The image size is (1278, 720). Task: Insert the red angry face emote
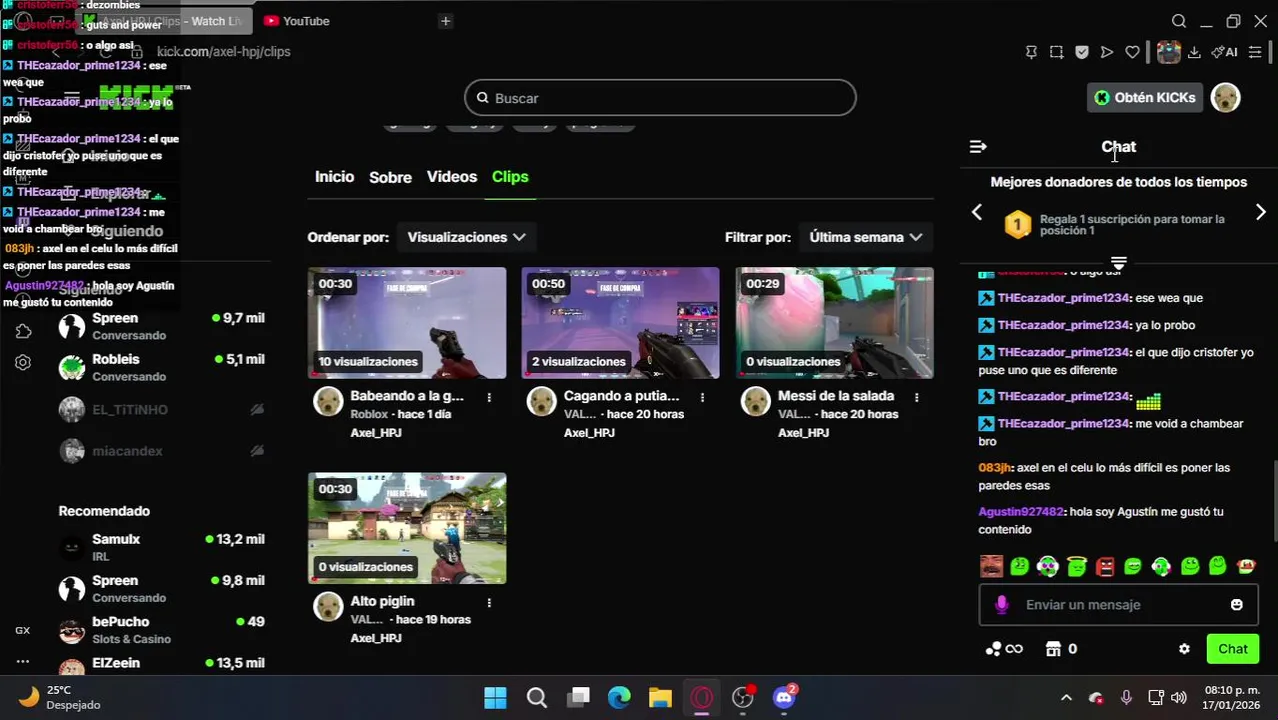[x=1105, y=566]
